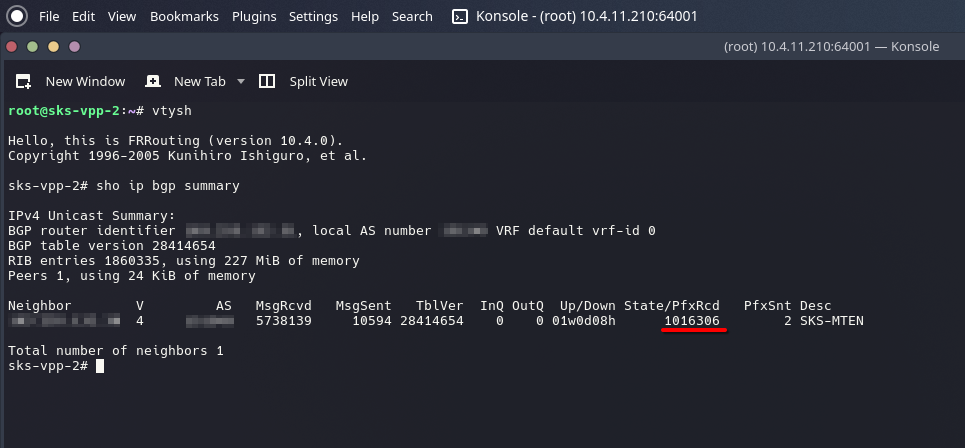Open the Help menu
Image resolution: width=965 pixels, height=448 pixels.
[365, 17]
